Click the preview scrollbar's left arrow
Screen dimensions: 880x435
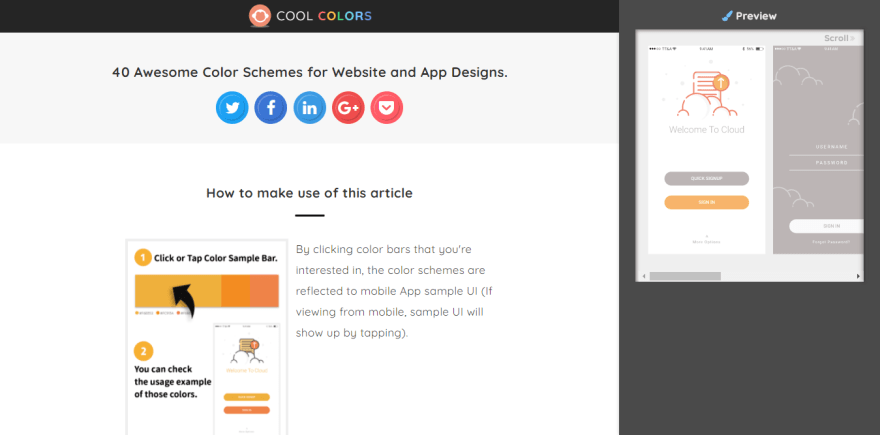pos(644,276)
